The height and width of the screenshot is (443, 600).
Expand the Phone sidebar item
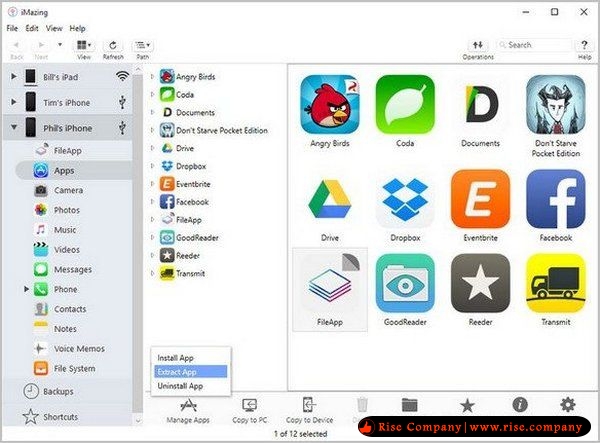click(26, 289)
